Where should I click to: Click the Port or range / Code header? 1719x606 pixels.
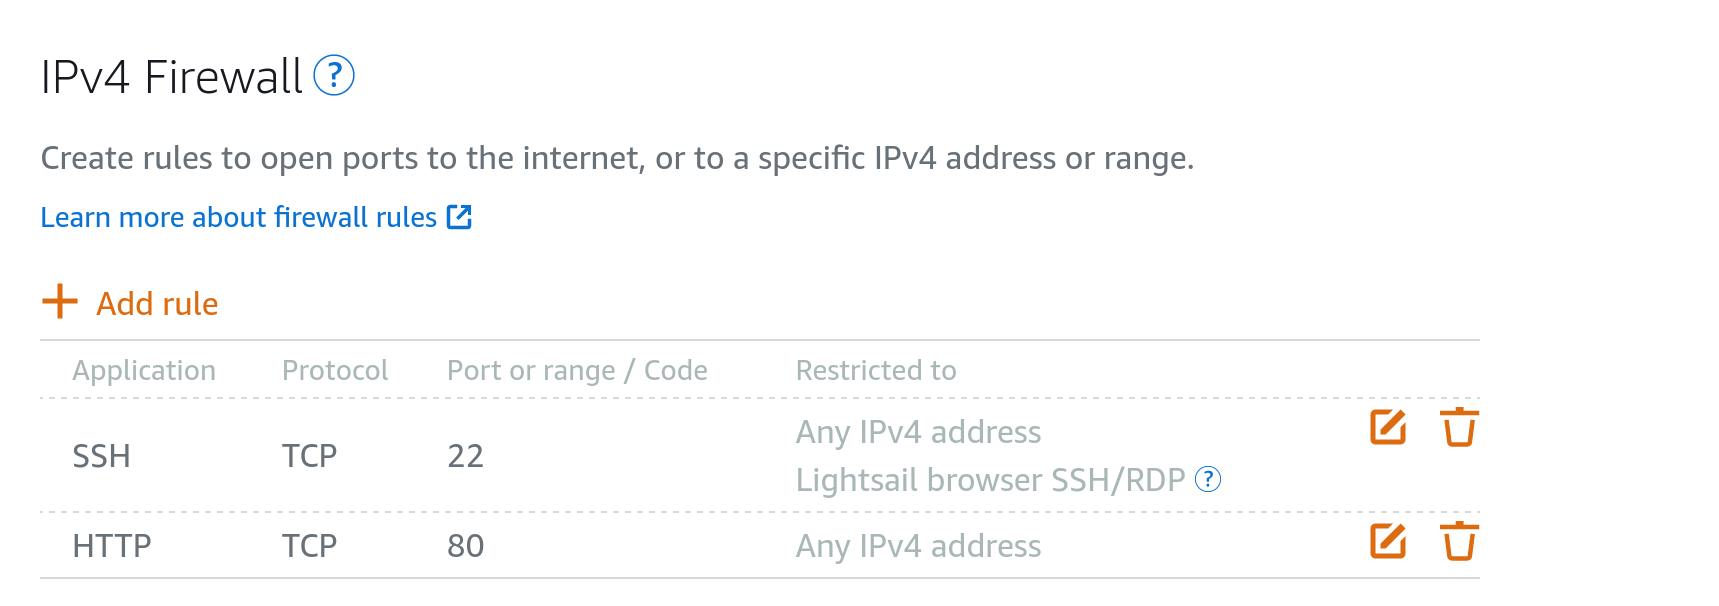coord(577,370)
